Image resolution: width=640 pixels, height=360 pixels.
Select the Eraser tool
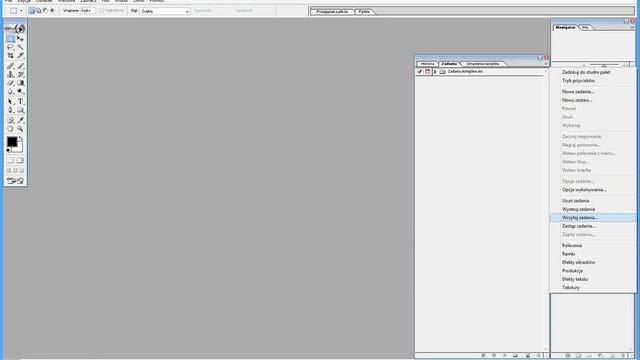[11, 83]
